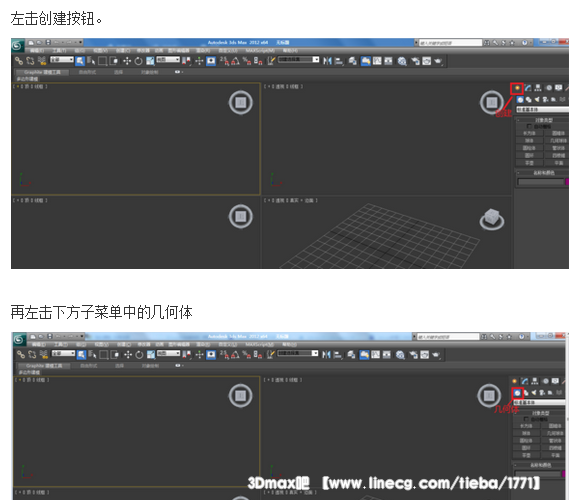Click 圆锥体 (Cone) button in first screenshot
The height and width of the screenshot is (500, 569).
558,133
